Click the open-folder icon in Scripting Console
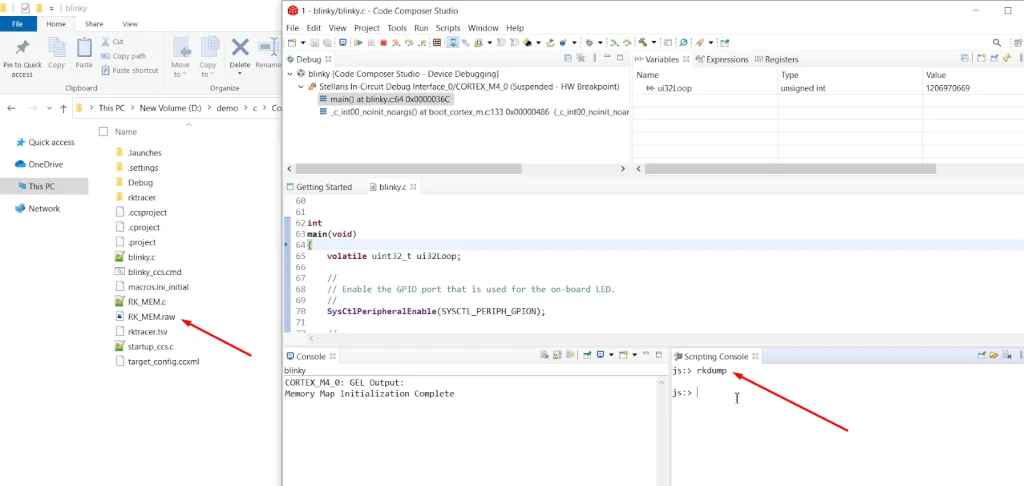This screenshot has height=486, width=1024. [993, 355]
